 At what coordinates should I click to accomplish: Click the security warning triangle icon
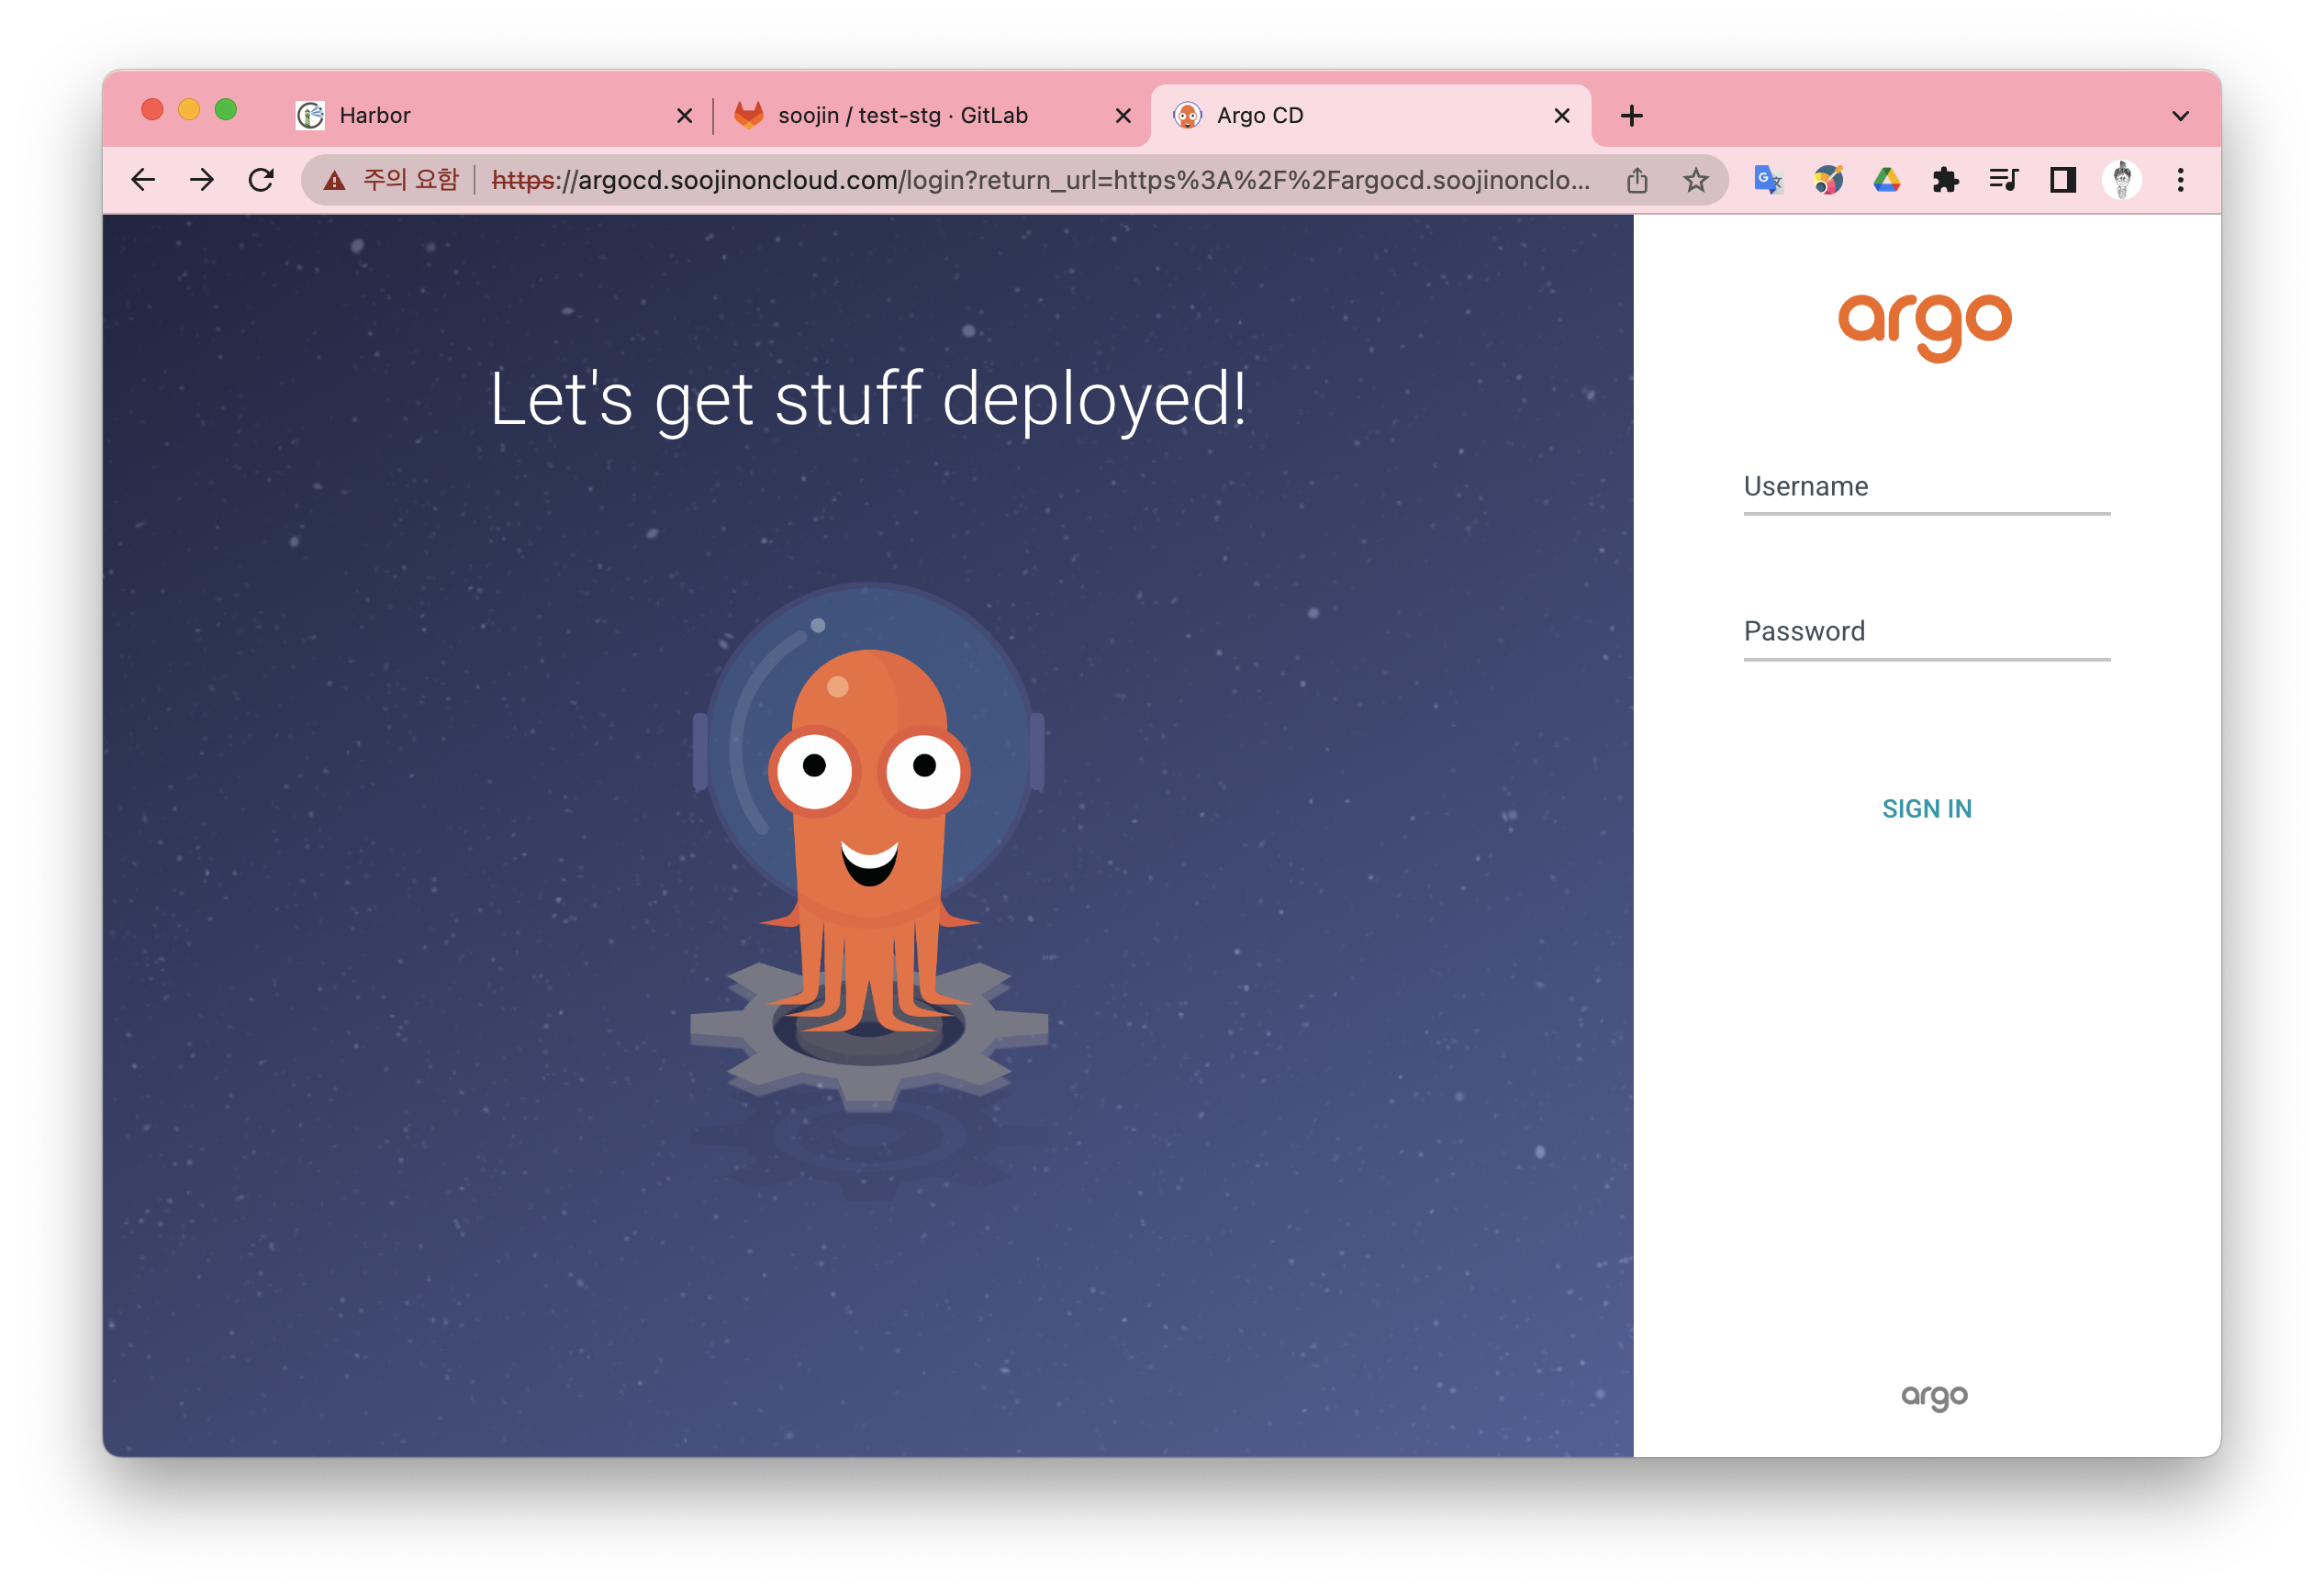tap(334, 180)
